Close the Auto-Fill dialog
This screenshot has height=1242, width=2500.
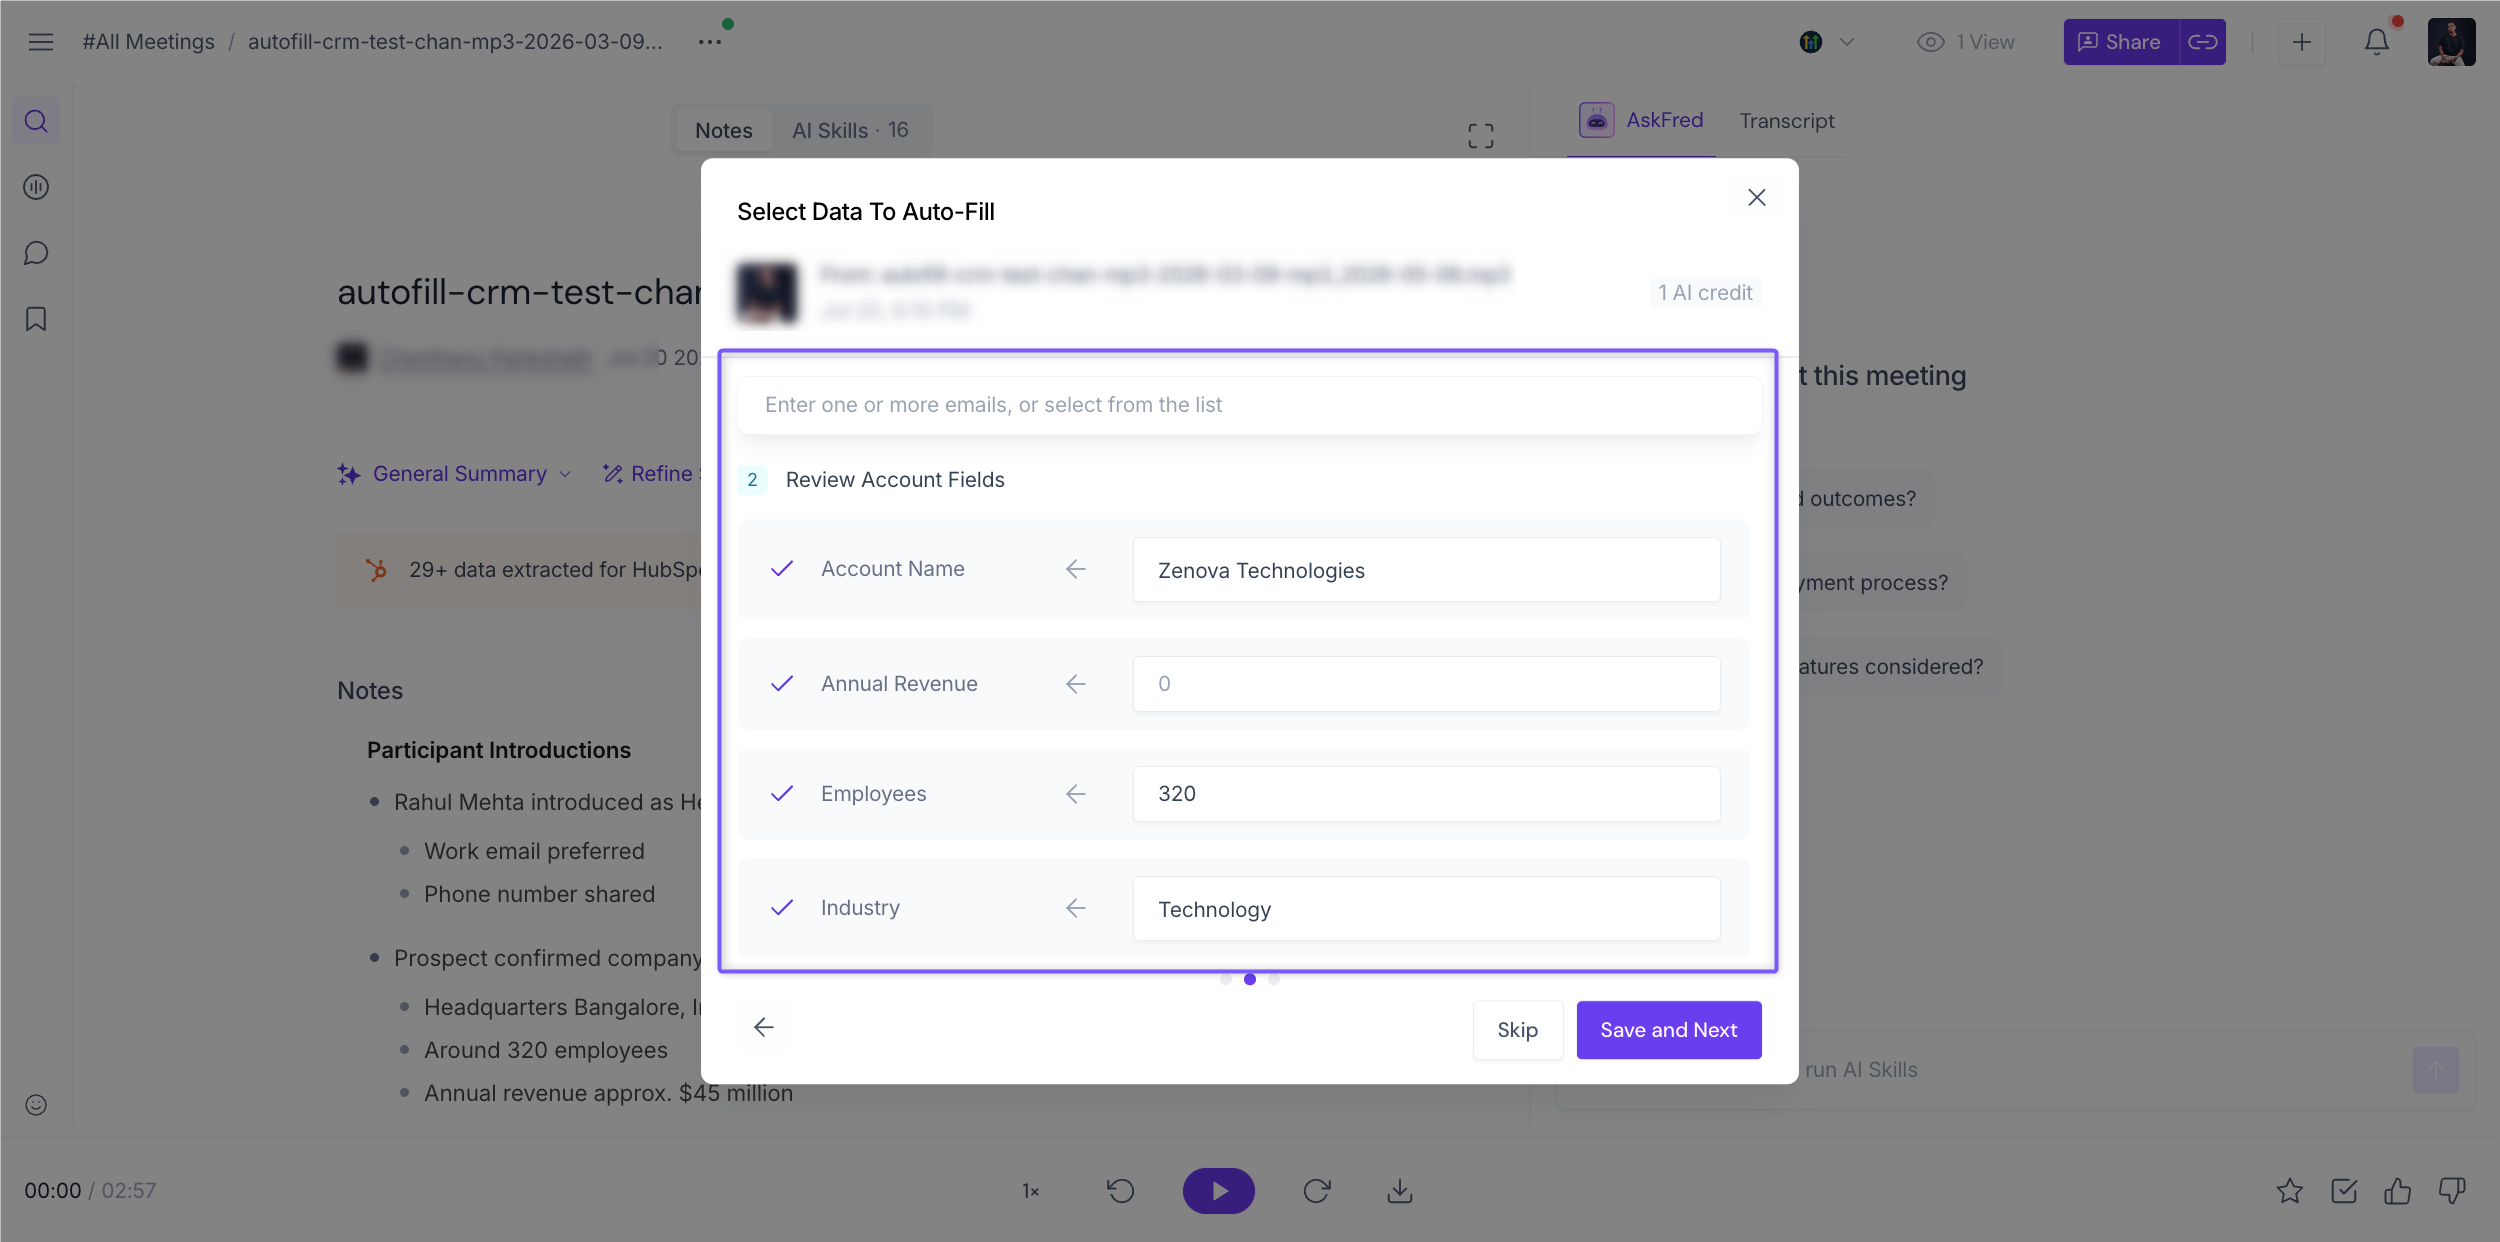[x=1757, y=197]
